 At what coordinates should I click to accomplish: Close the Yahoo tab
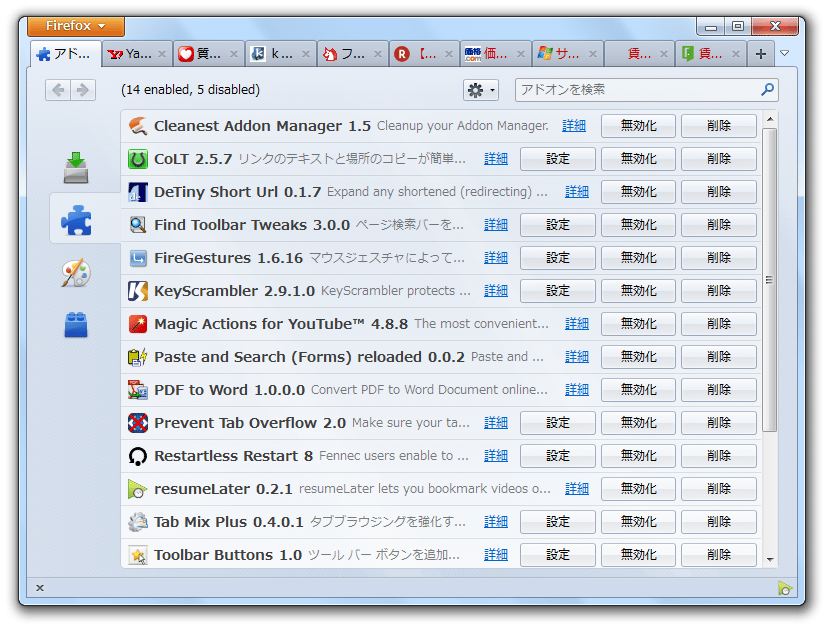coord(162,54)
